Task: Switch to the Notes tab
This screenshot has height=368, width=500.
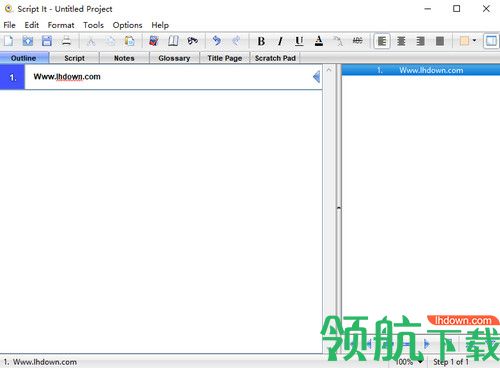Action: [124, 58]
